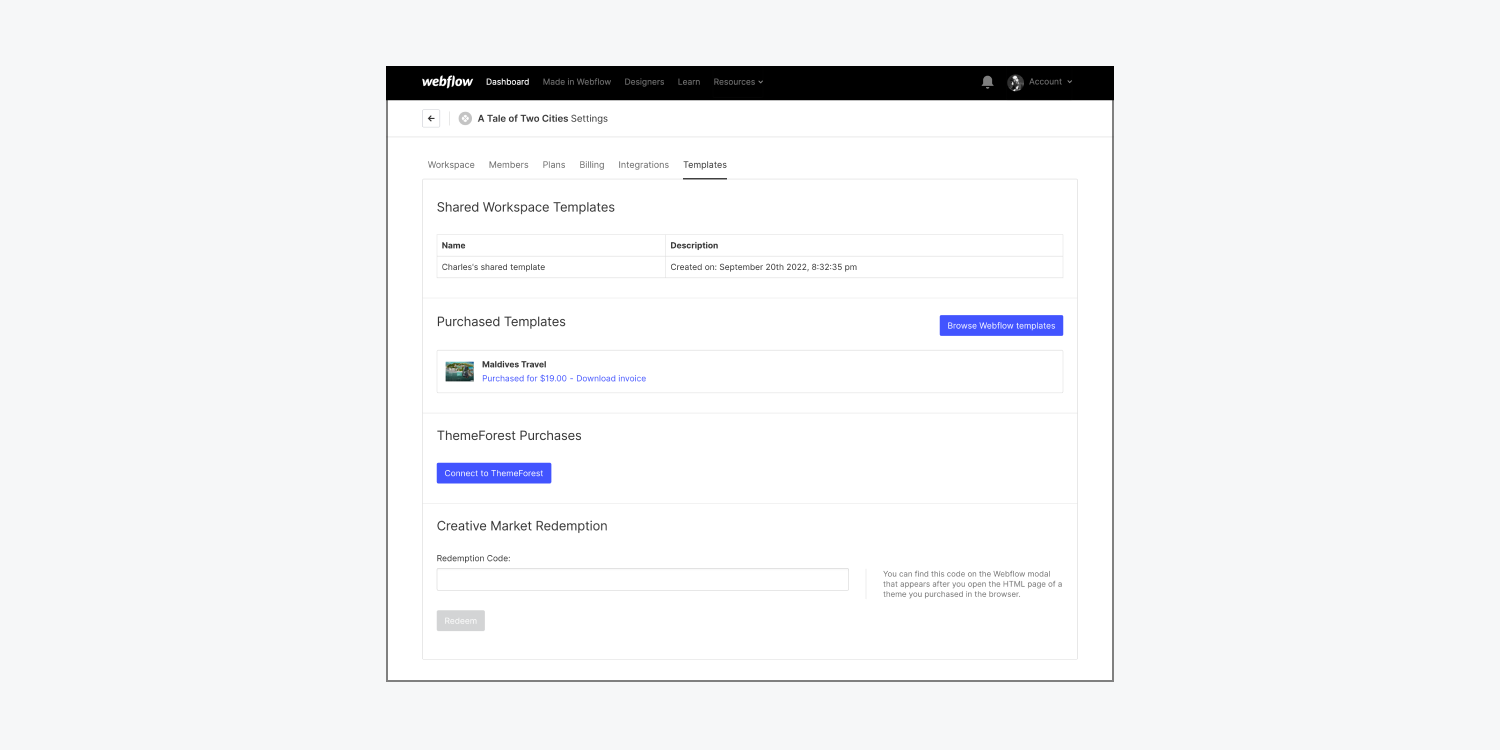Screen dimensions: 1501x751
Task: Open the Account dropdown menu
Action: (1050, 82)
